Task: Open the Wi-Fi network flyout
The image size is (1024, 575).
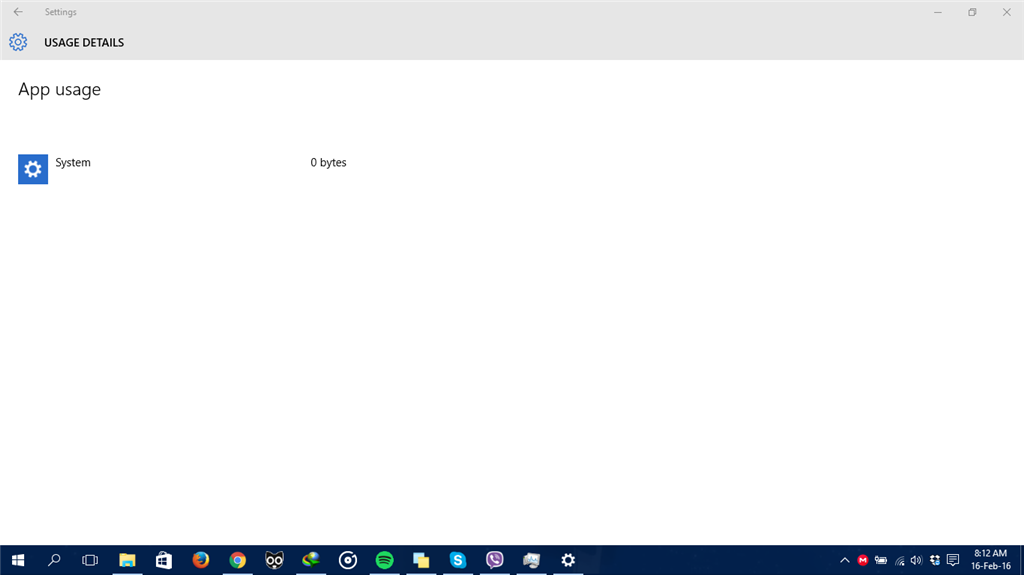Action: point(899,560)
